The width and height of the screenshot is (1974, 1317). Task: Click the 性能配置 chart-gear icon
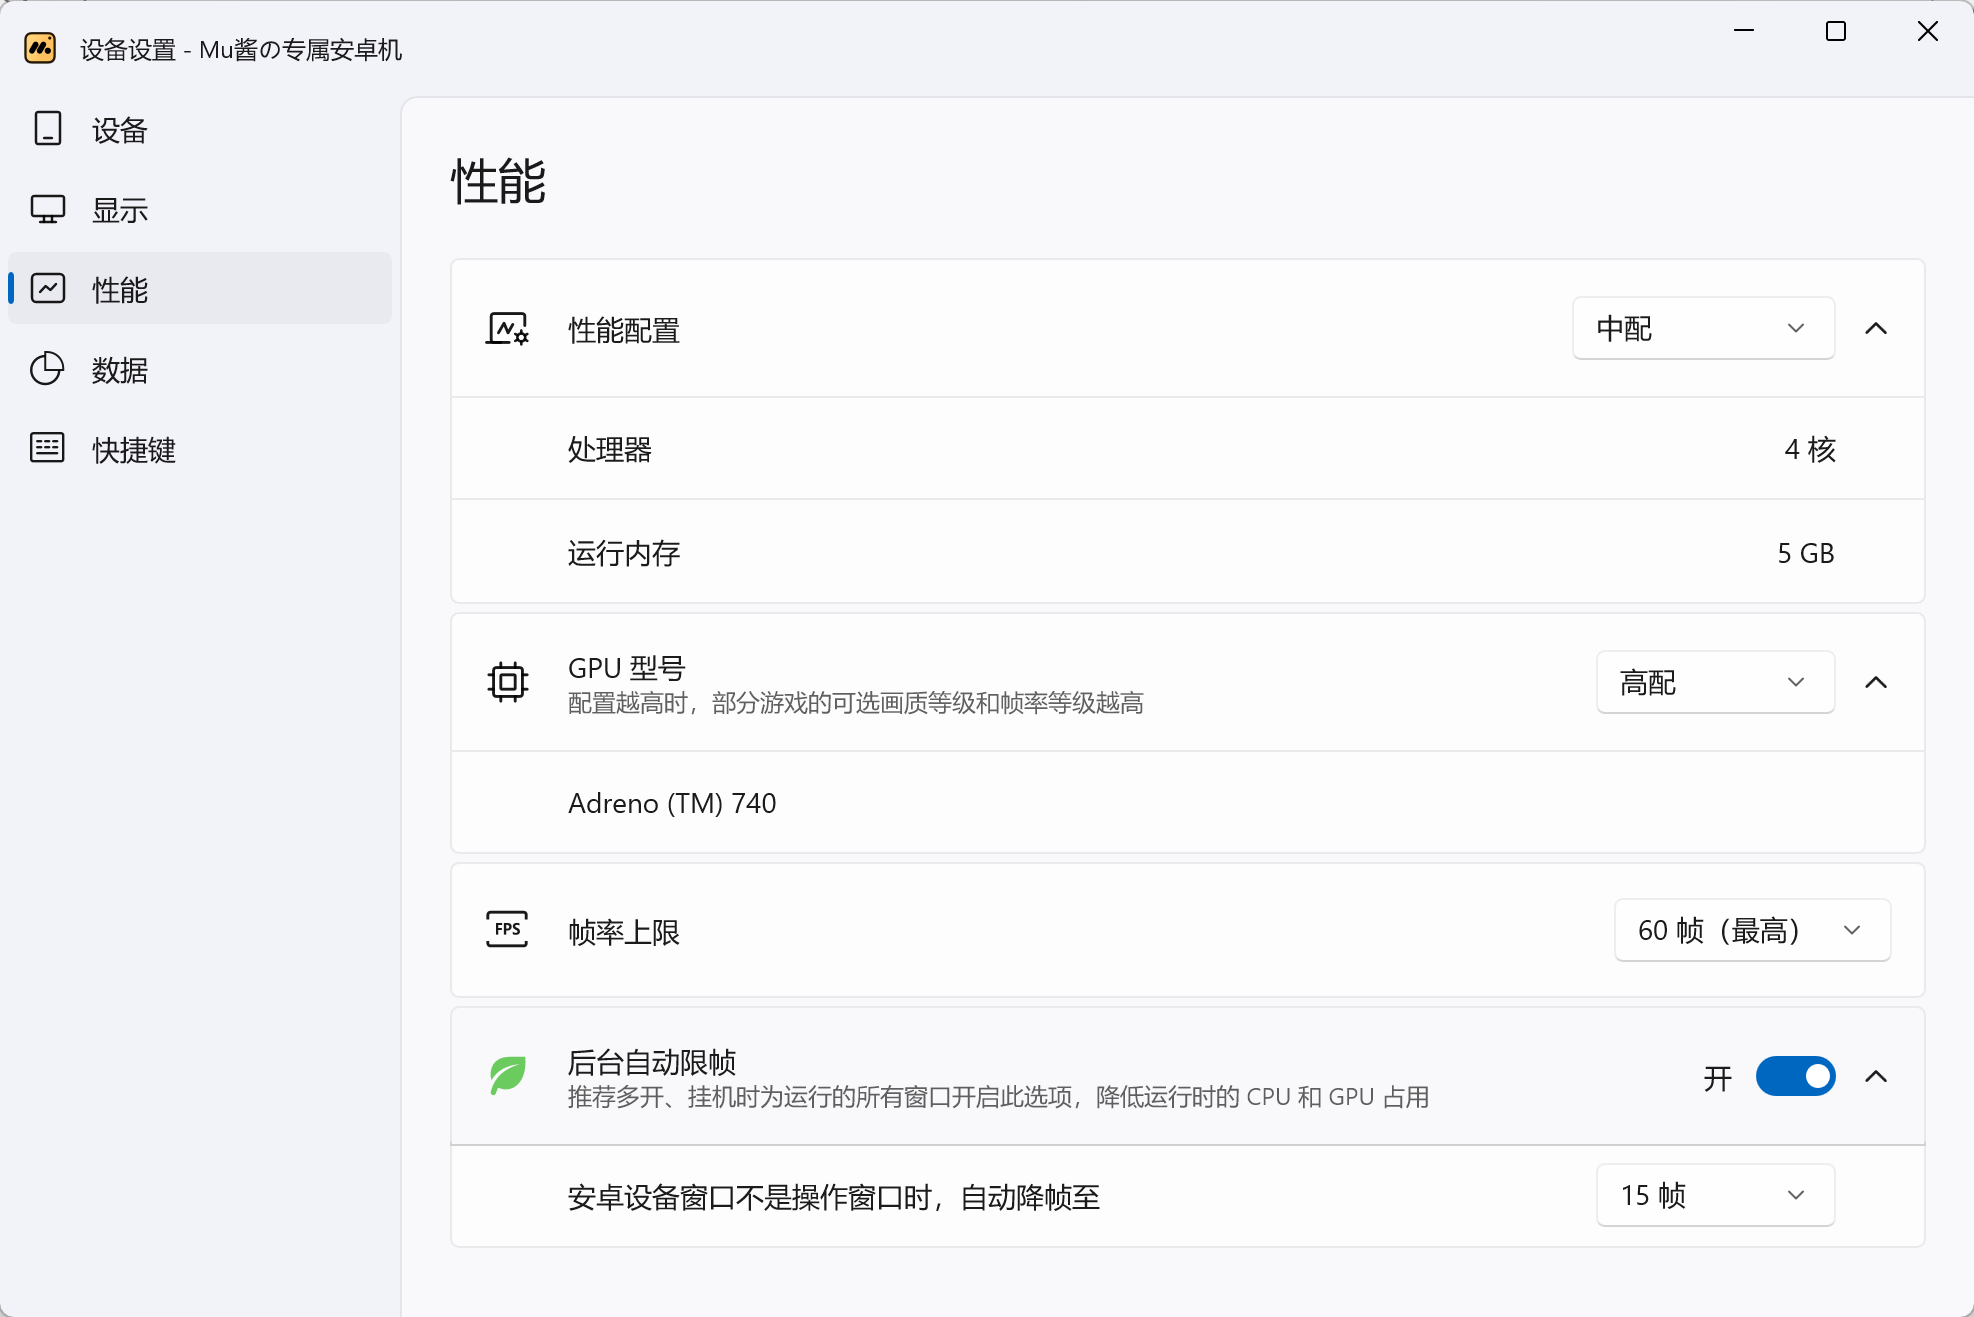tap(507, 329)
